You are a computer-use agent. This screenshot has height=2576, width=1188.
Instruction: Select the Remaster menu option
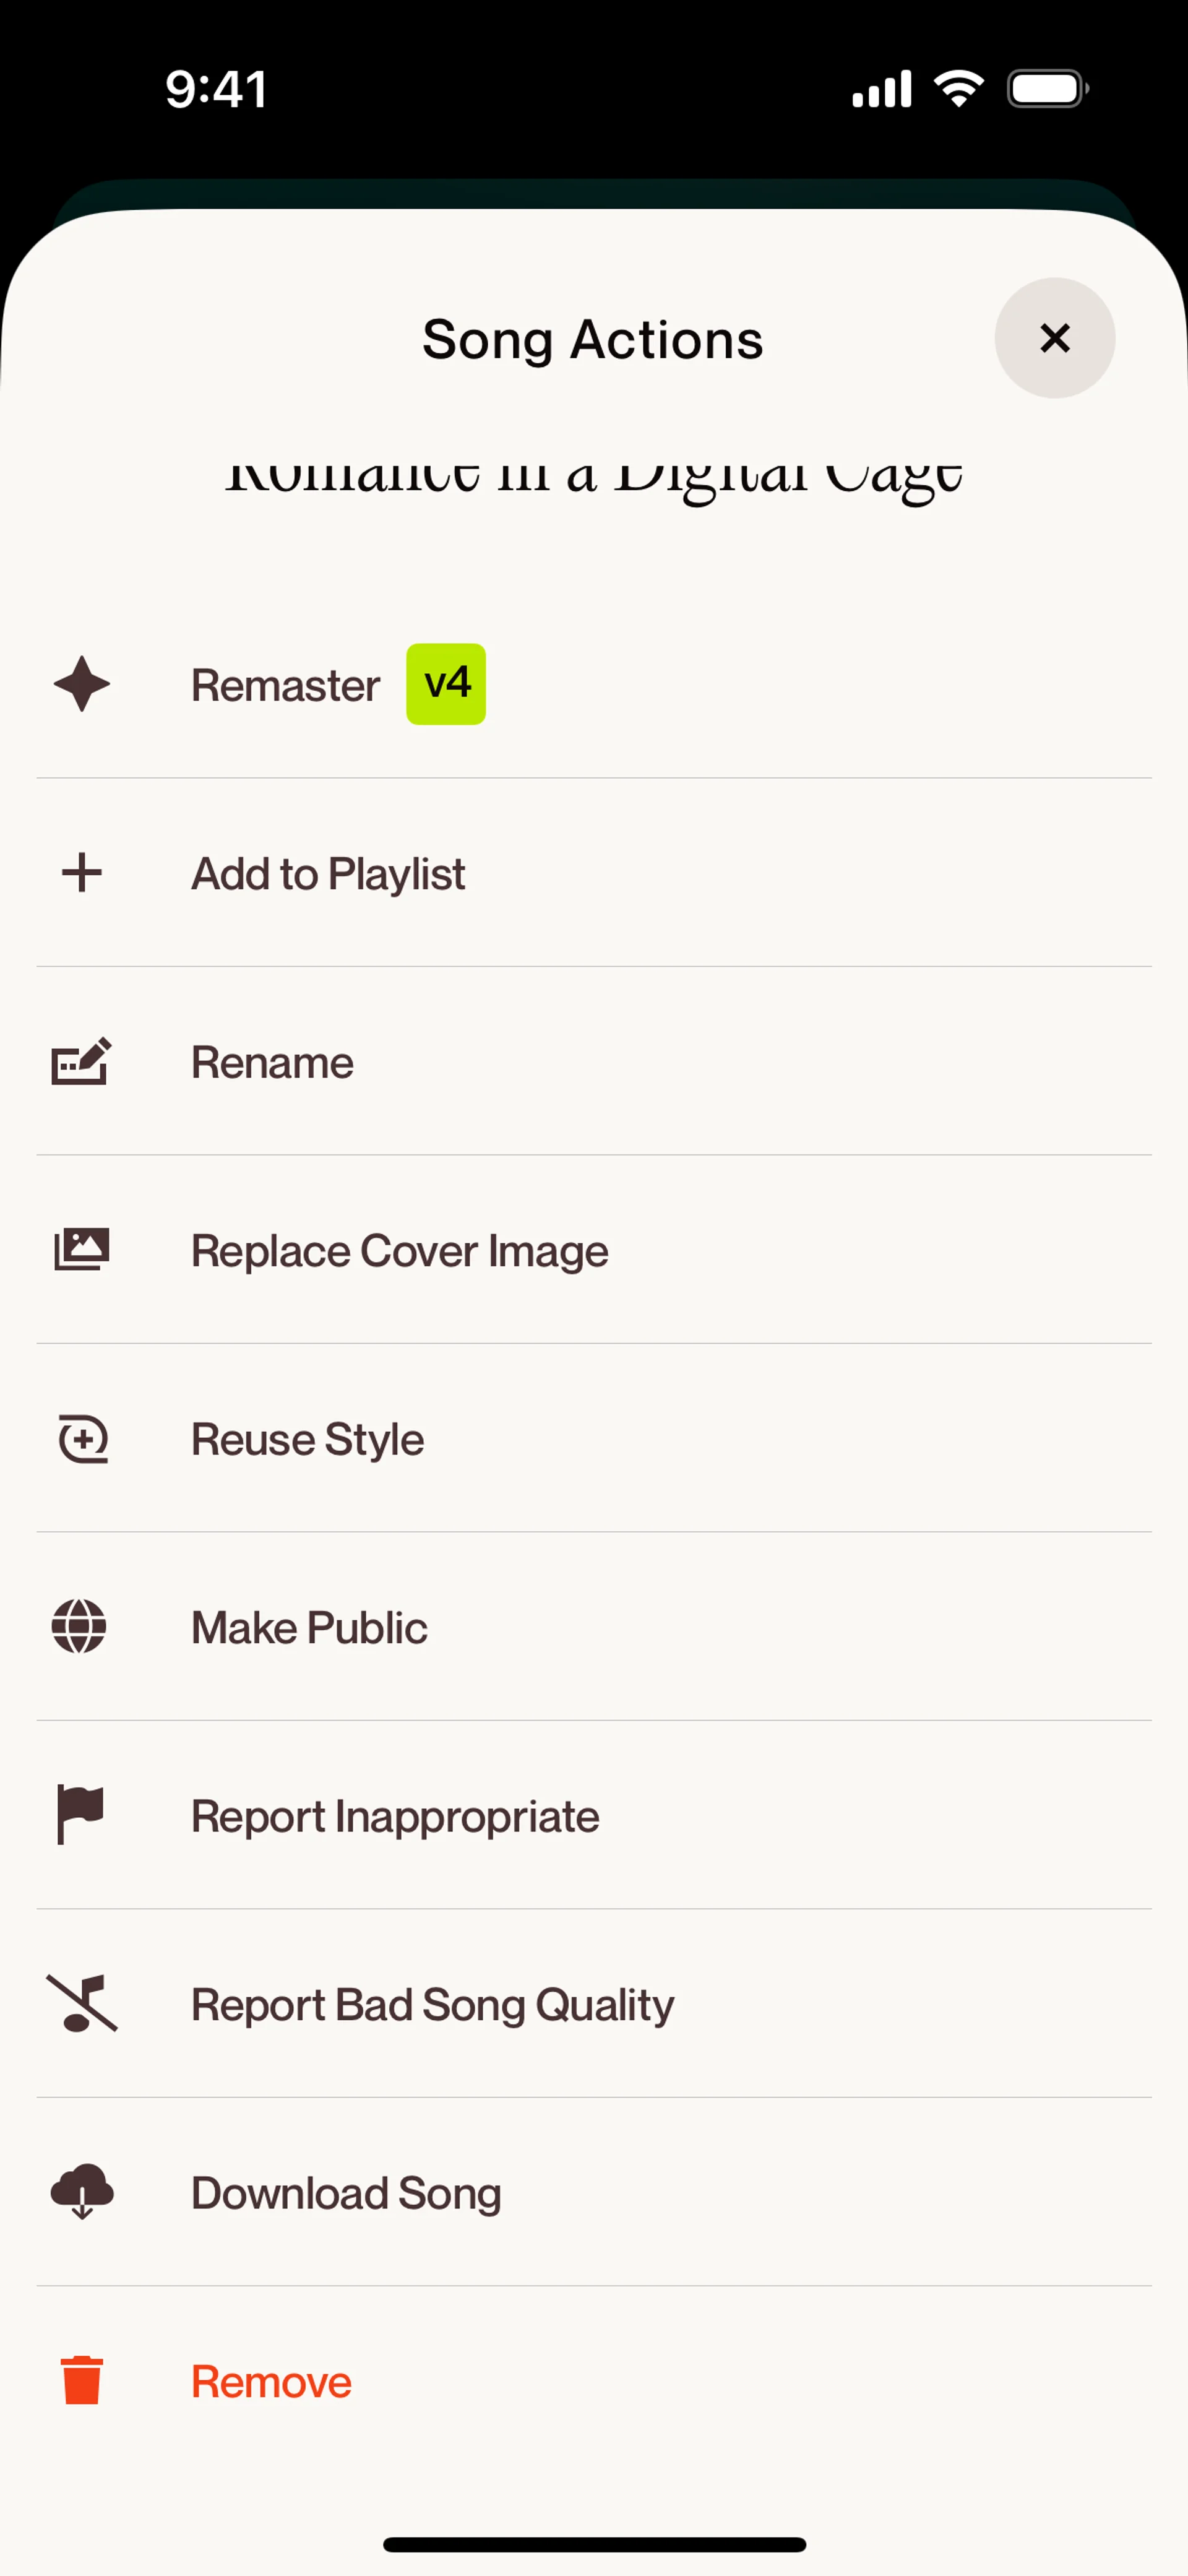pyautogui.click(x=286, y=686)
